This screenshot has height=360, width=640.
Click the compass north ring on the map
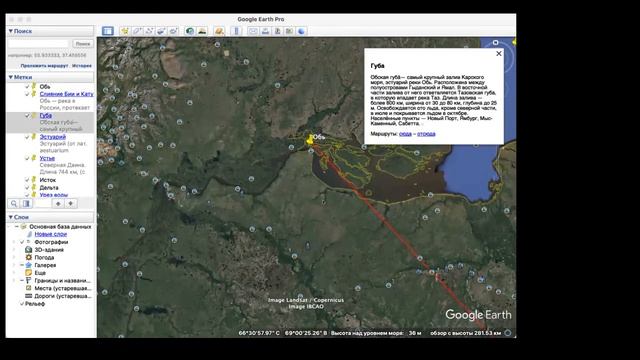(496, 42)
